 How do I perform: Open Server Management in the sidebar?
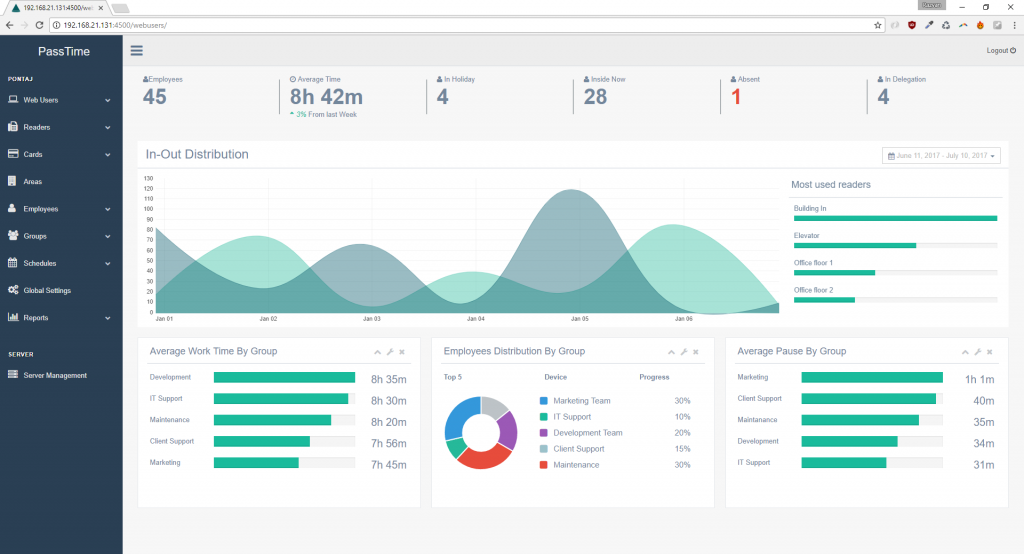(54, 376)
